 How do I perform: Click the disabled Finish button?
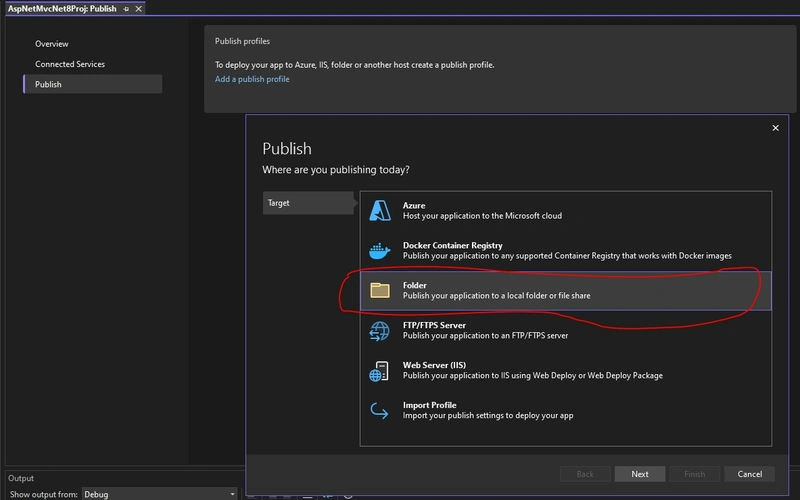coord(694,474)
